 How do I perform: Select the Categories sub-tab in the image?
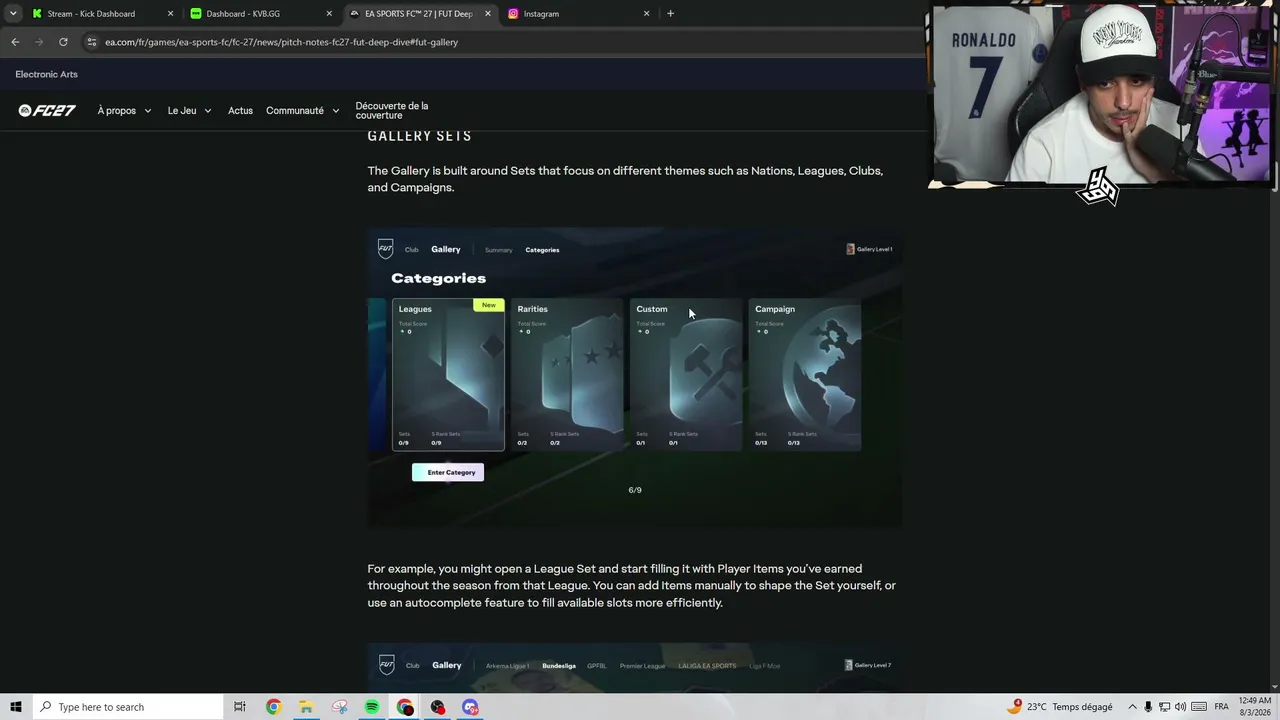(542, 250)
